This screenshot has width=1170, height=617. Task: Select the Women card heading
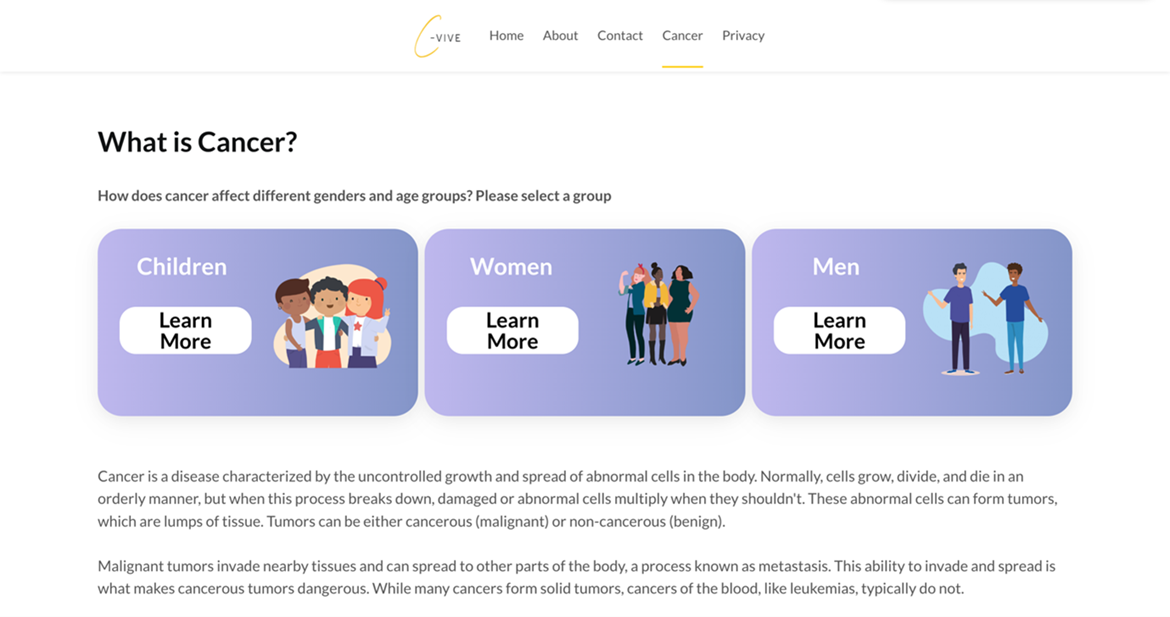[x=511, y=266]
